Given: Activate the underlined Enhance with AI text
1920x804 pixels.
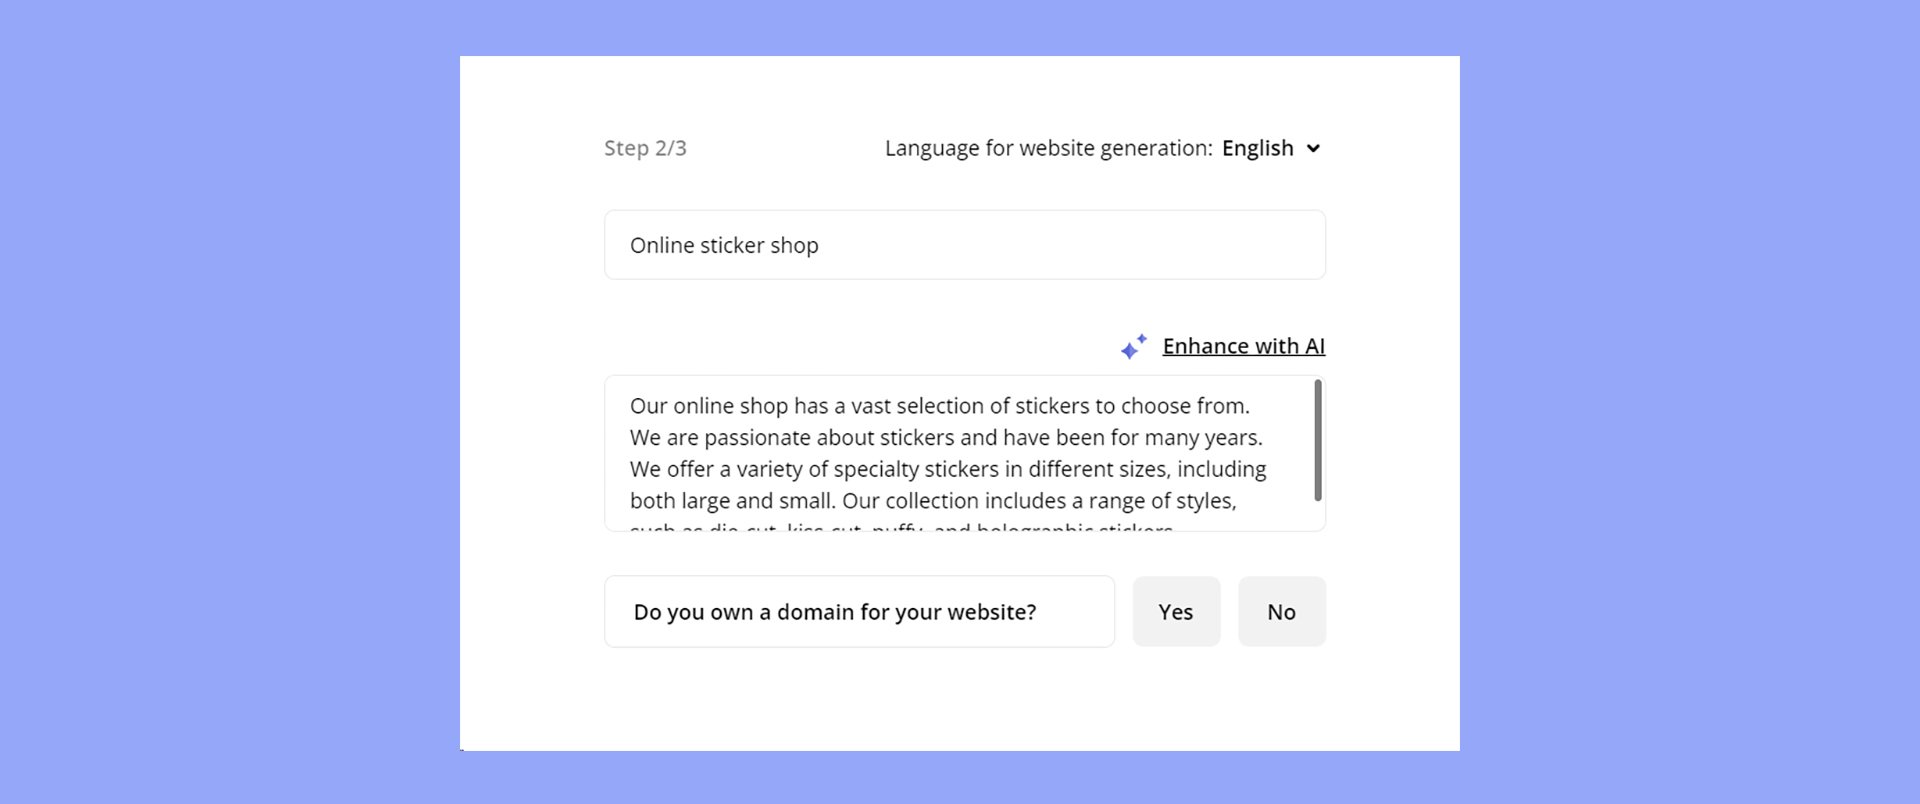Looking at the screenshot, I should [1243, 345].
